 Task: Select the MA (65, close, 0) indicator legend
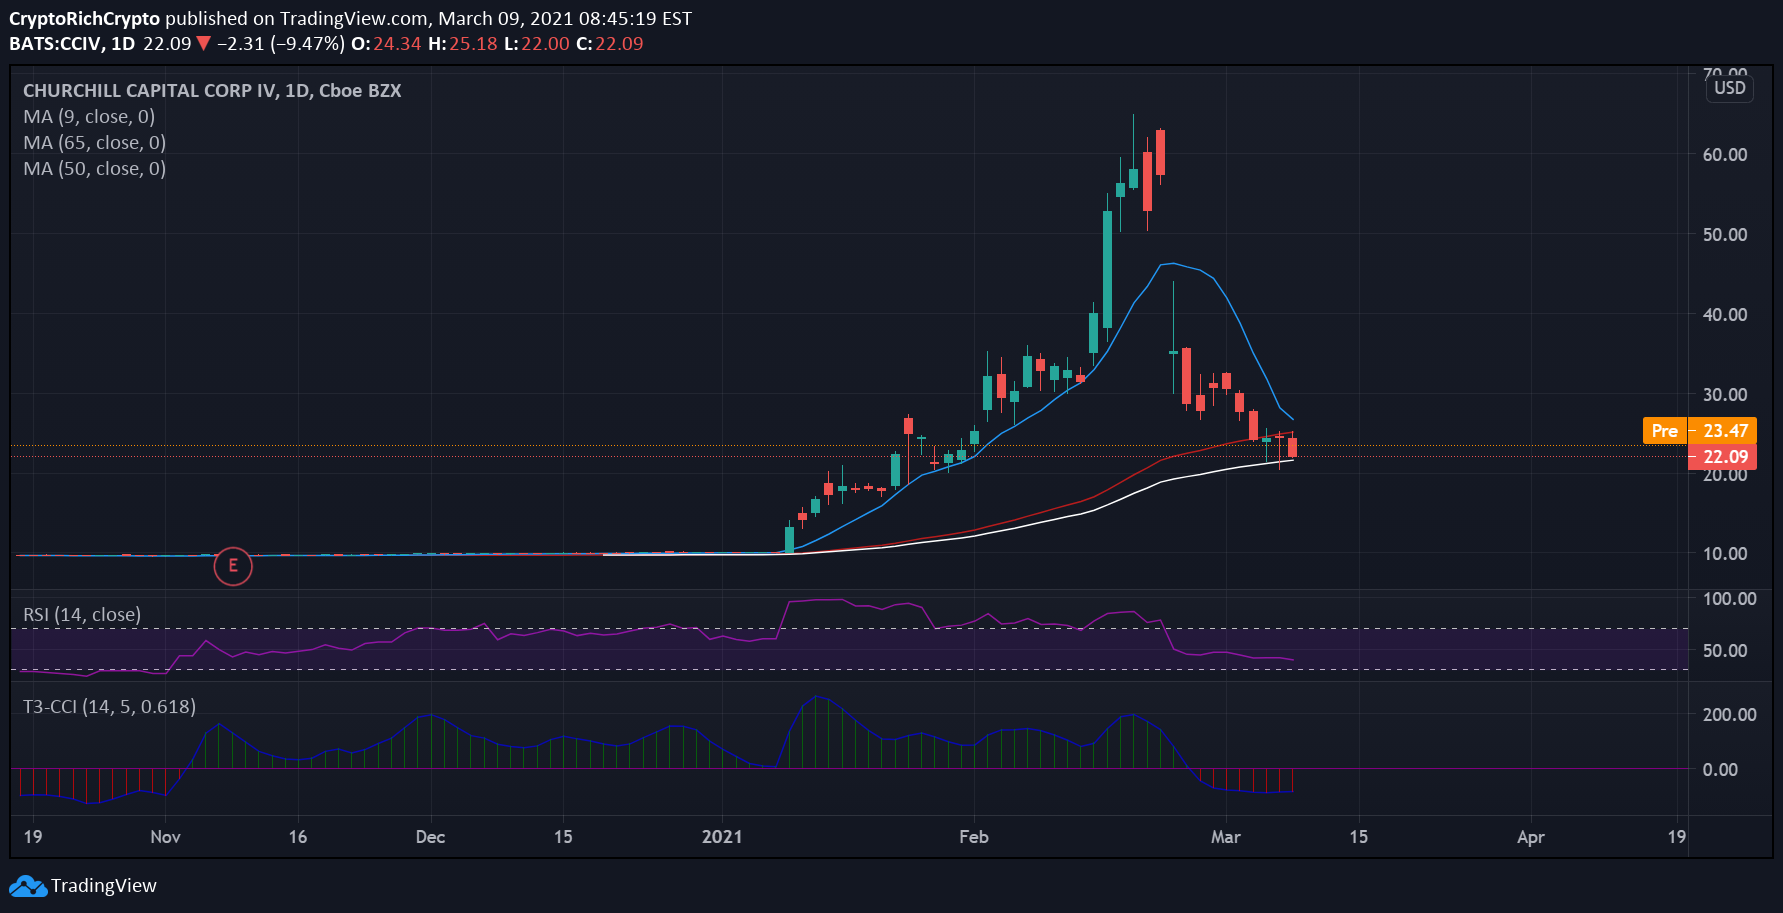(95, 143)
